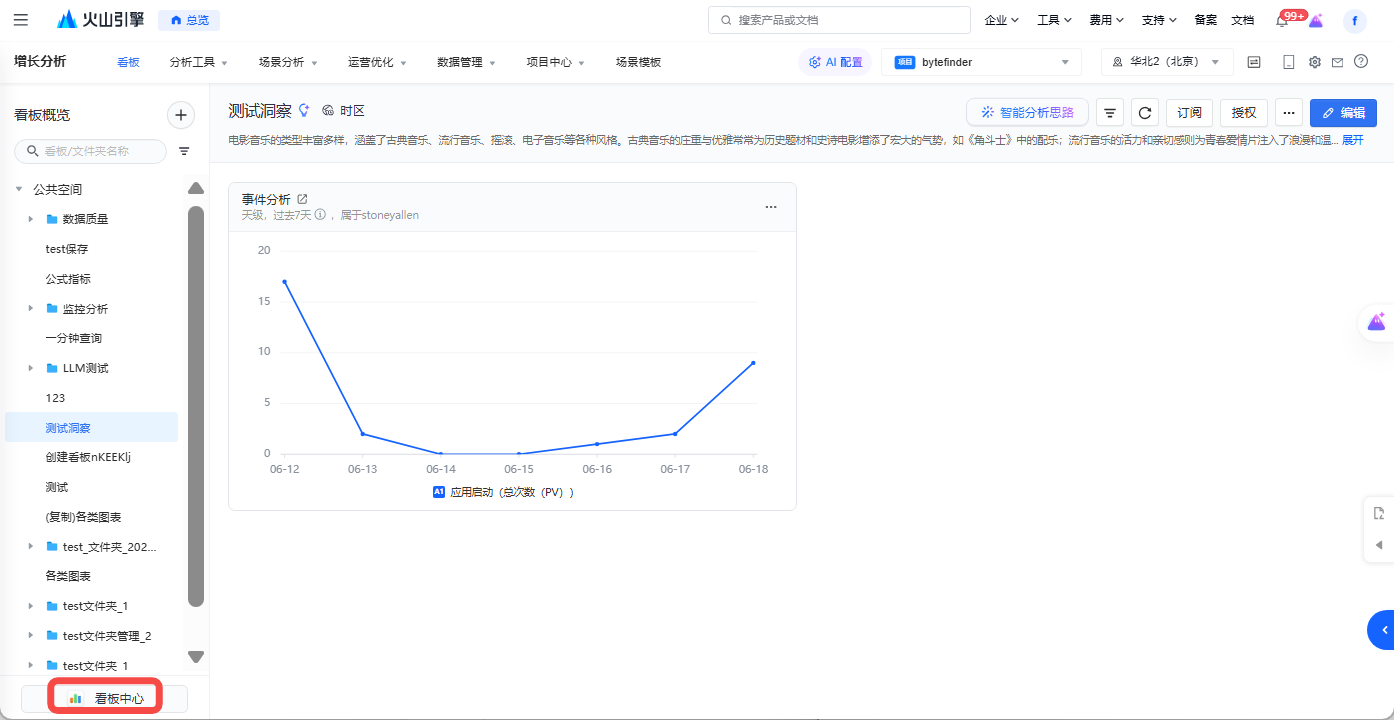Click the mail envelope icon
The height and width of the screenshot is (720, 1394).
coord(1337,62)
